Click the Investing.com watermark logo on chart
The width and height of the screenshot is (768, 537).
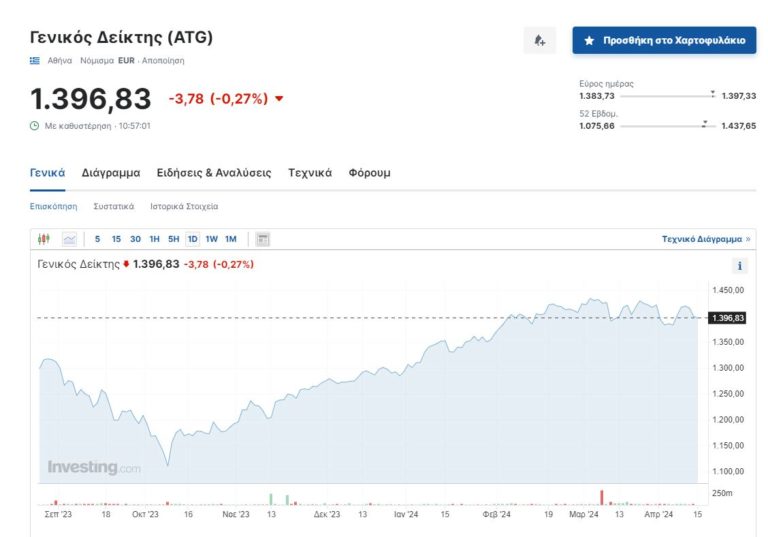click(94, 467)
